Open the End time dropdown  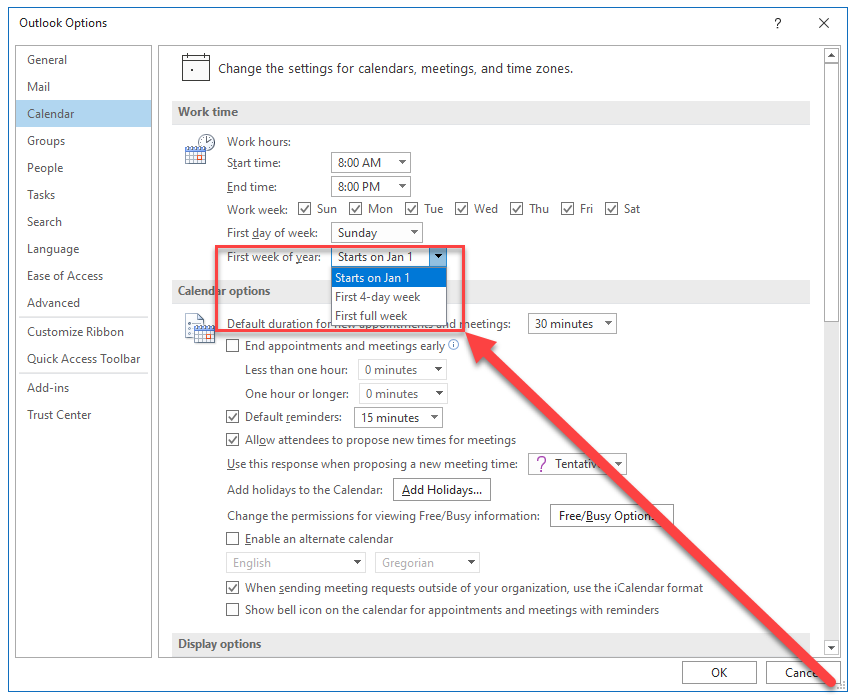click(371, 187)
